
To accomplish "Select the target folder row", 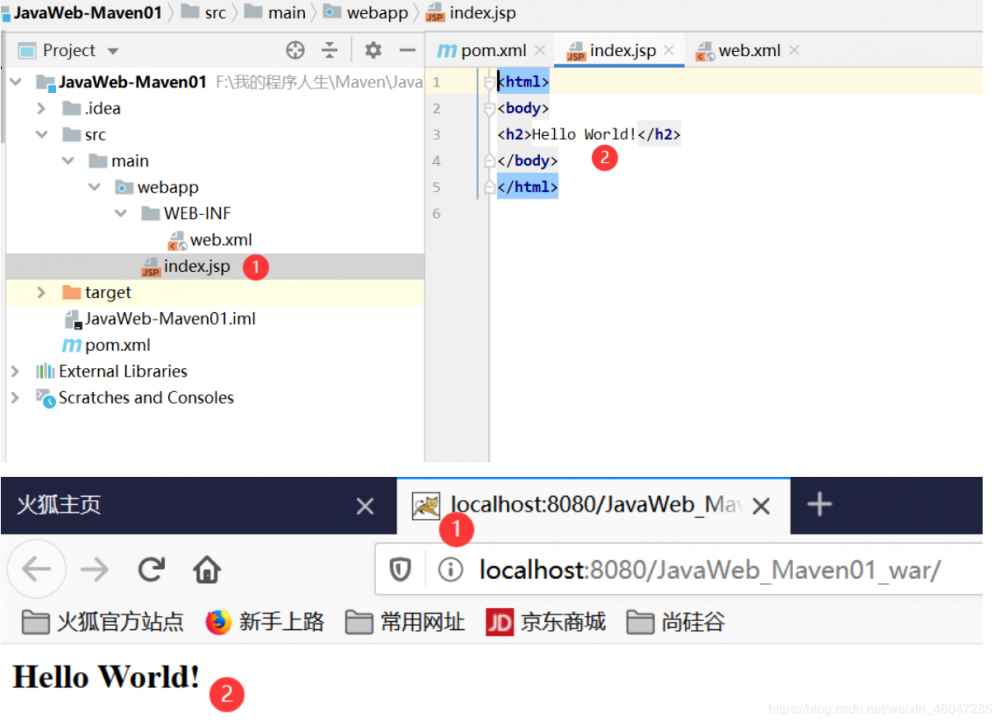I will (215, 292).
